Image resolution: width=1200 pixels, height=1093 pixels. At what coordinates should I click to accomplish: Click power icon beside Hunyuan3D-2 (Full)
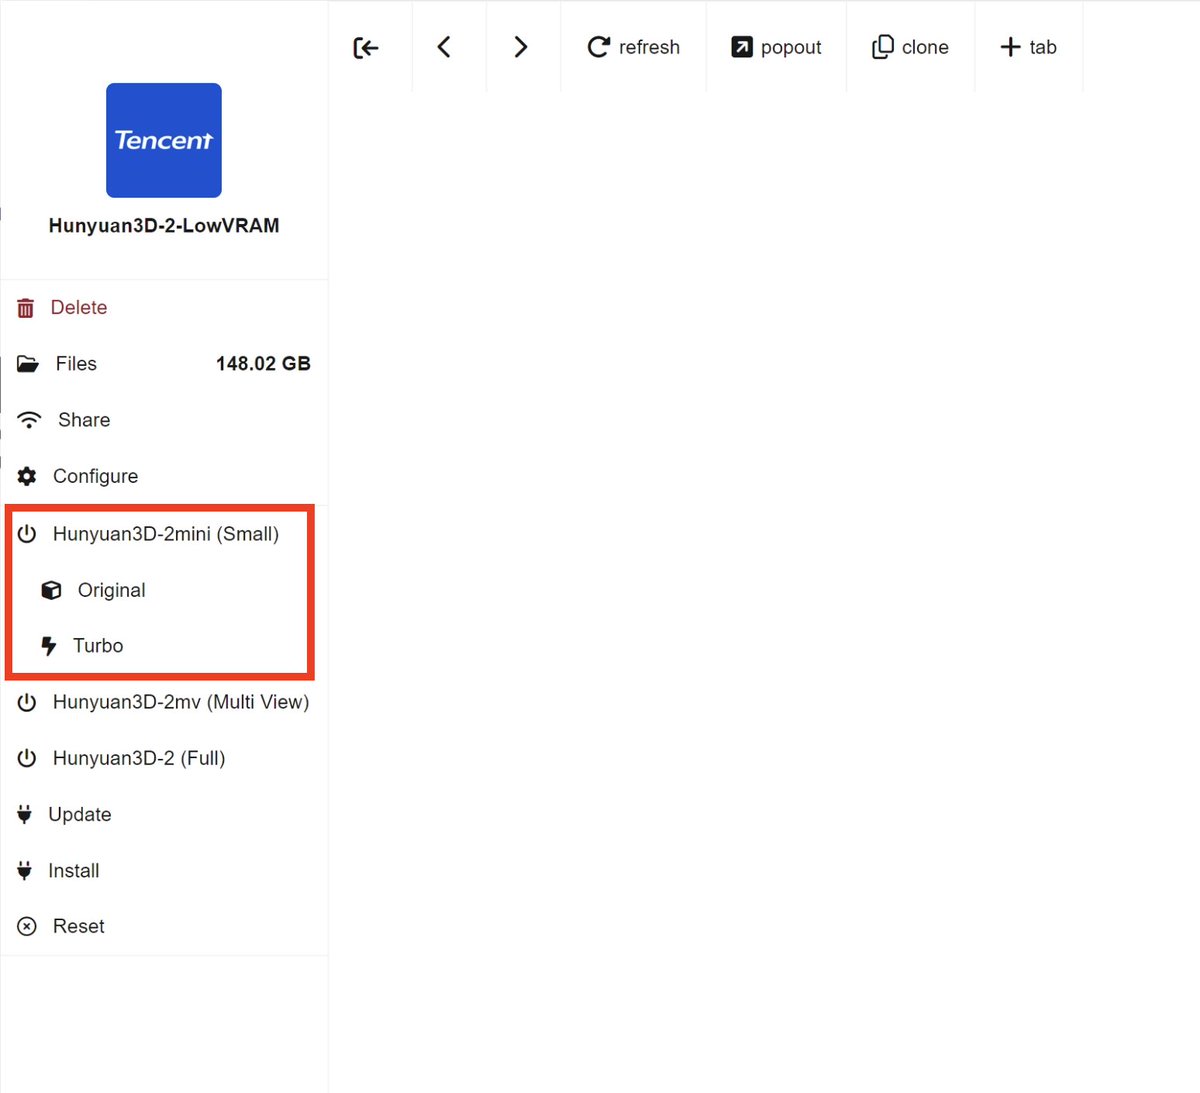27,758
